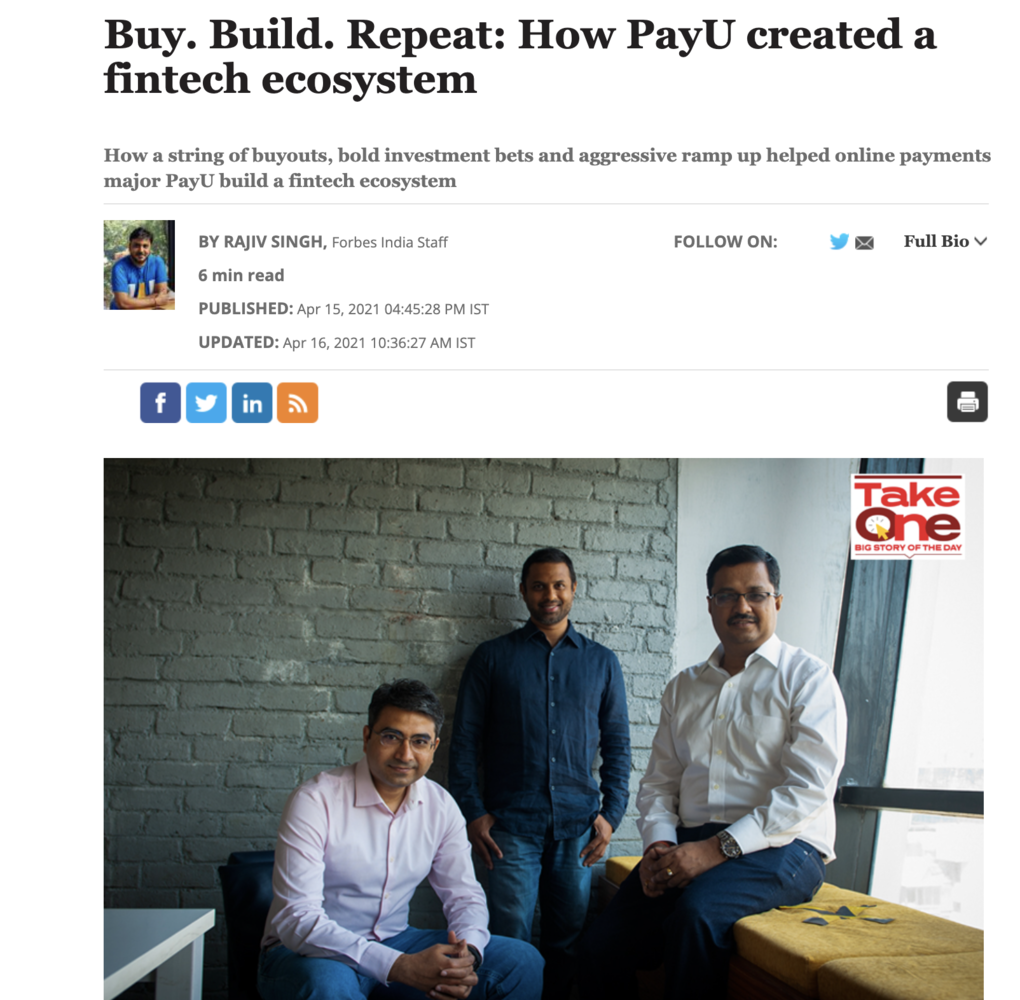Share the story on LinkedIn
This screenshot has height=1000, width=1020.
[x=252, y=403]
